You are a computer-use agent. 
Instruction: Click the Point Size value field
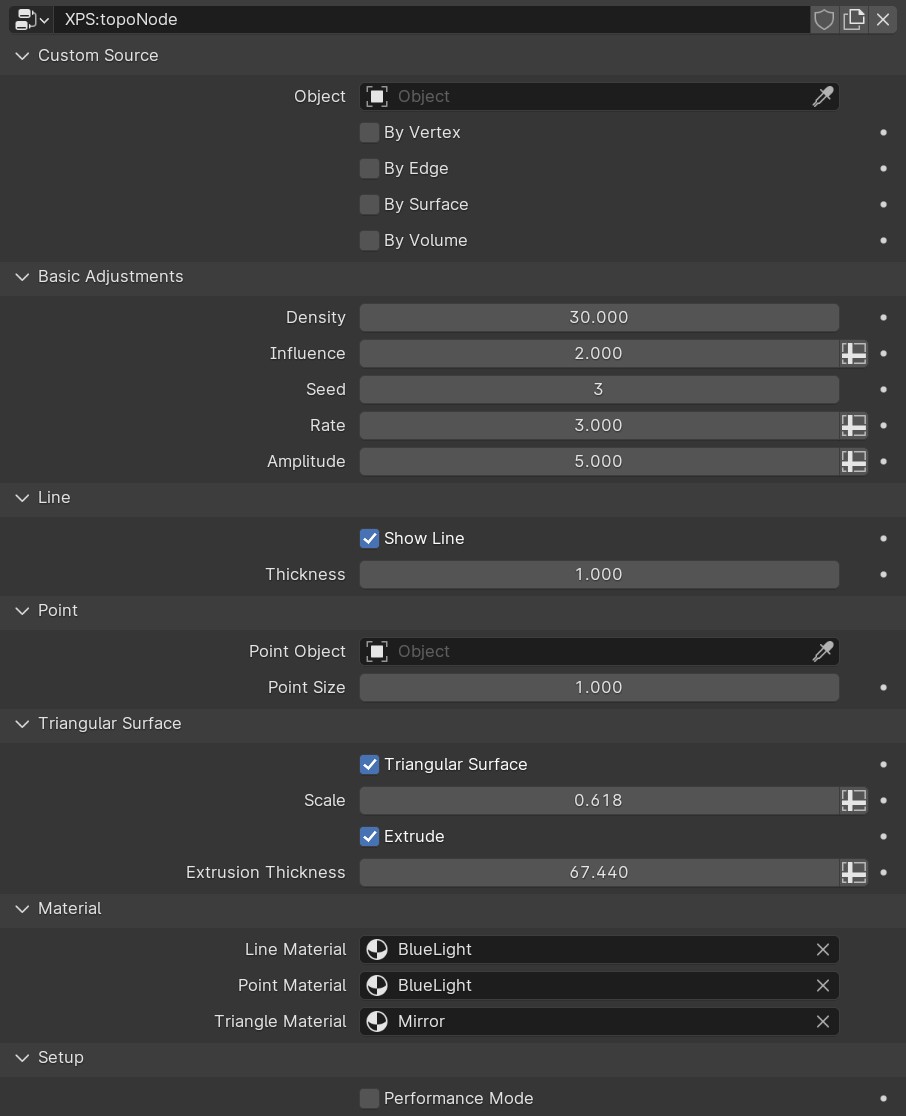click(599, 688)
